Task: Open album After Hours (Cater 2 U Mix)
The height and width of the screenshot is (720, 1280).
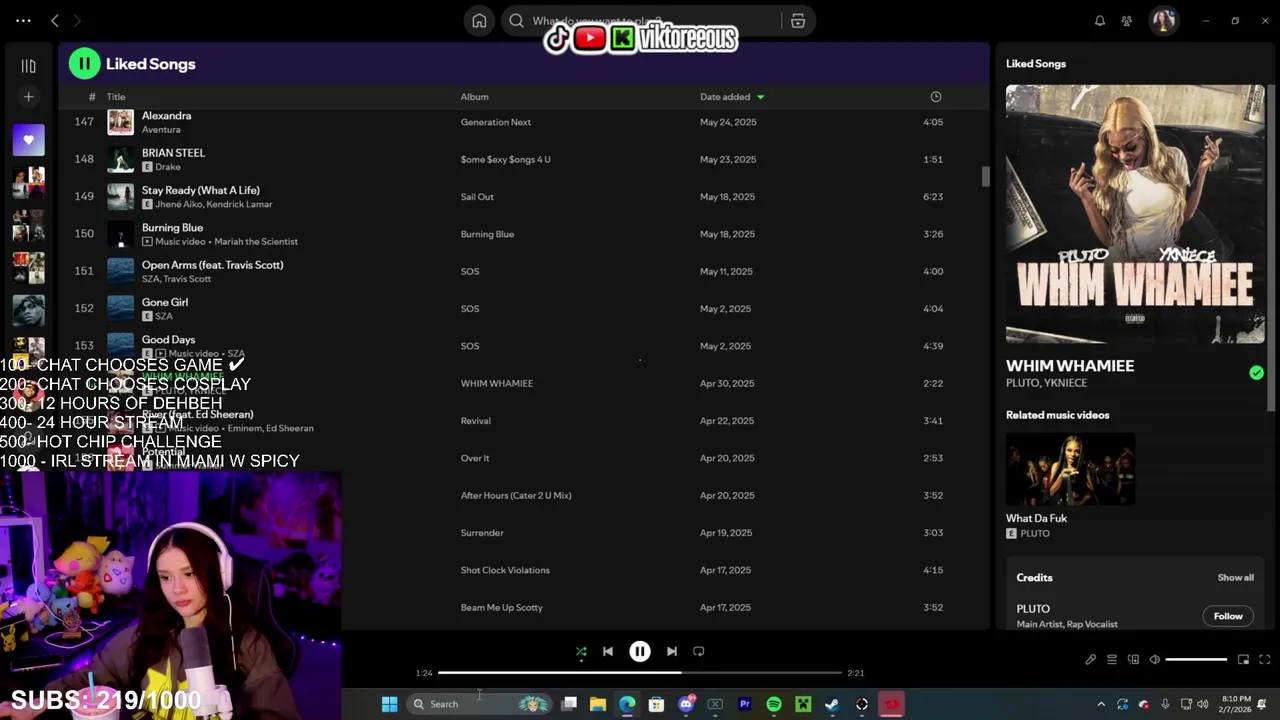Action: click(516, 496)
